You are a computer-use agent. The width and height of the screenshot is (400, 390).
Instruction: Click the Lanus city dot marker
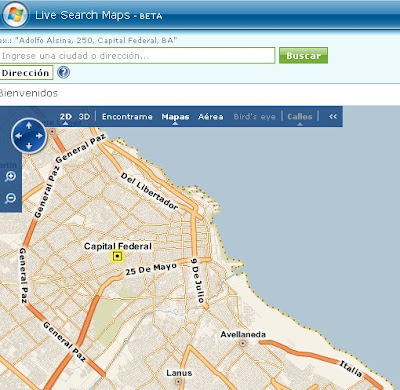click(179, 381)
